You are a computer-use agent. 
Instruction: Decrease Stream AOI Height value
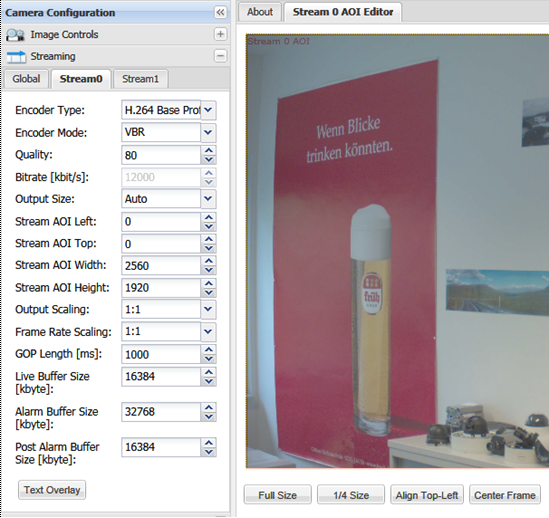tap(209, 292)
